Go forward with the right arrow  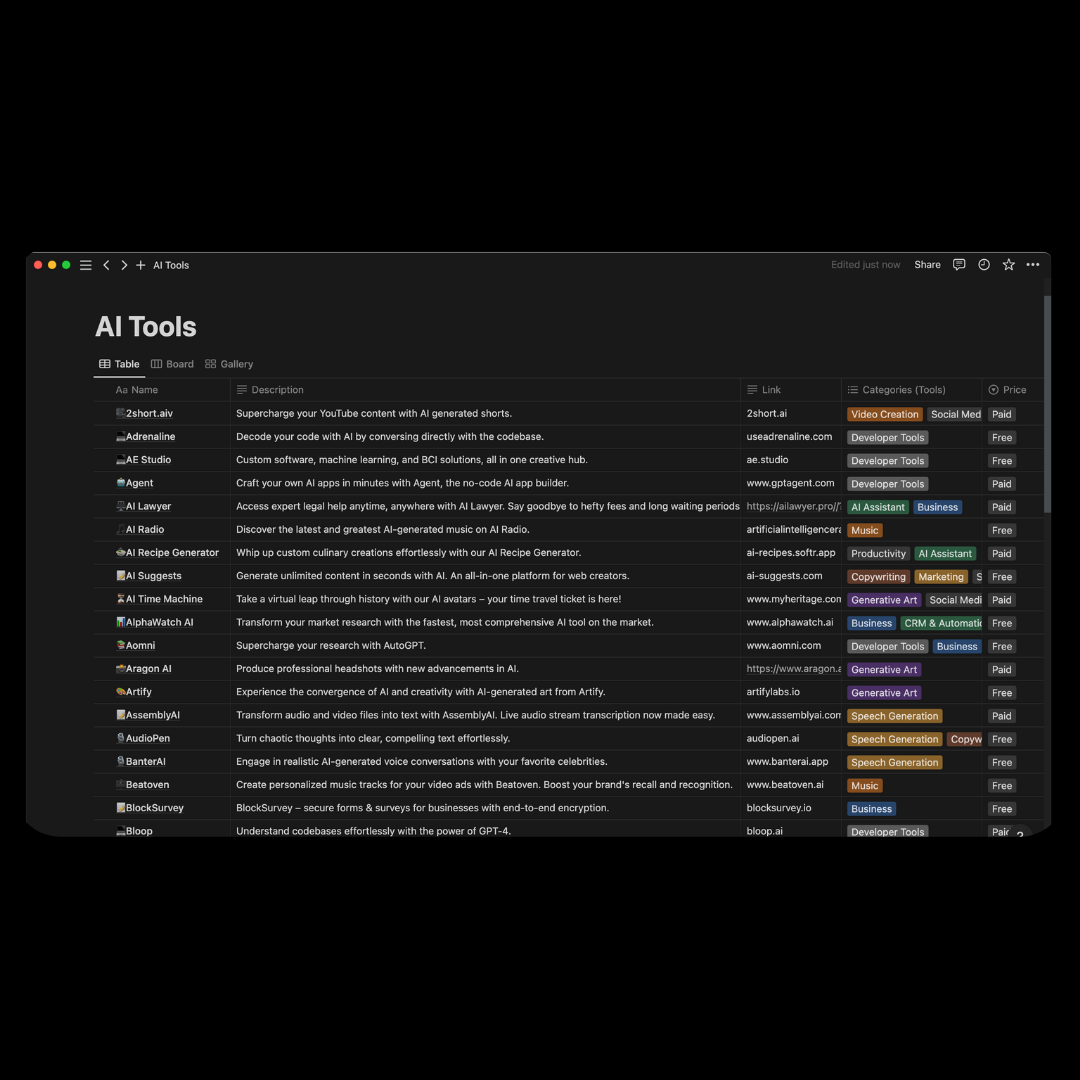124,265
